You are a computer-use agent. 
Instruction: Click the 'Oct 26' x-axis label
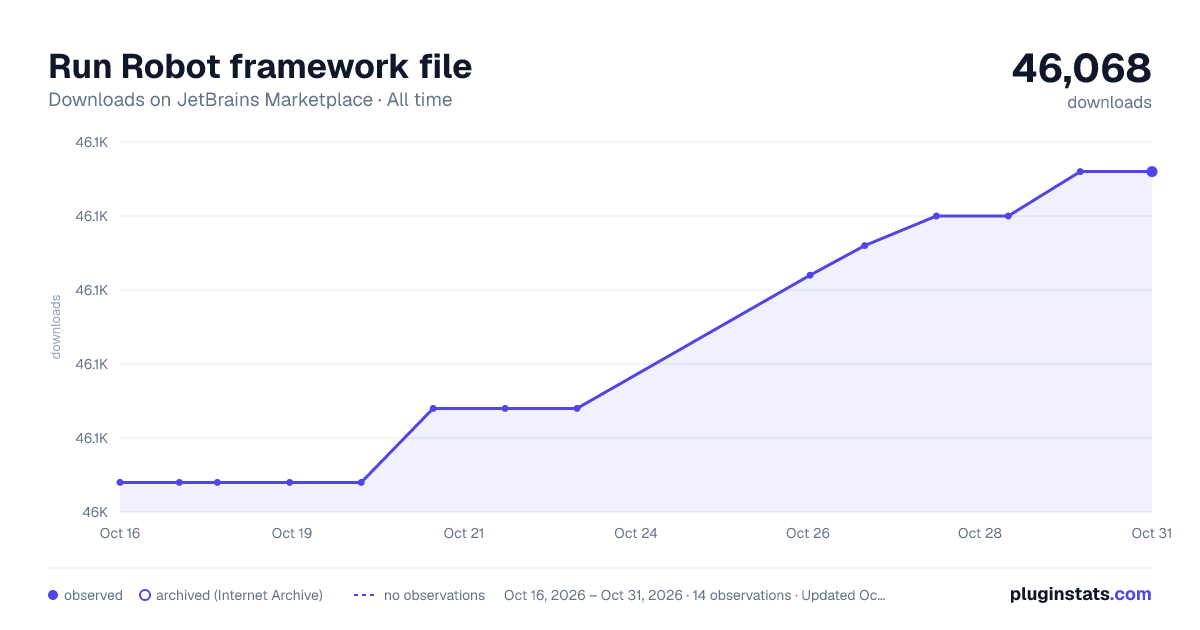point(808,533)
